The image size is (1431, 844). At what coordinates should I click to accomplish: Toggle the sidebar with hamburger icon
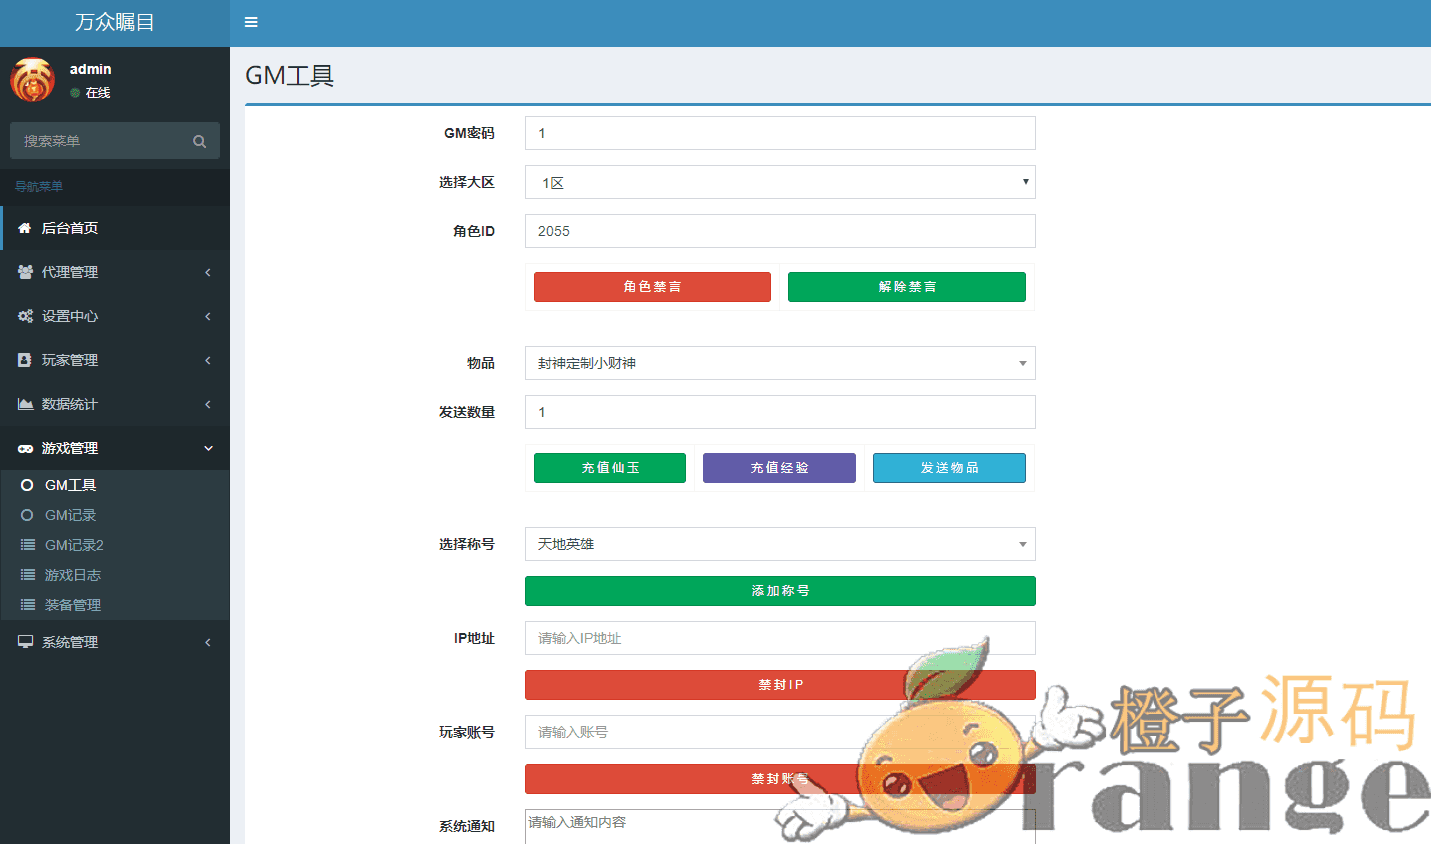point(251,22)
